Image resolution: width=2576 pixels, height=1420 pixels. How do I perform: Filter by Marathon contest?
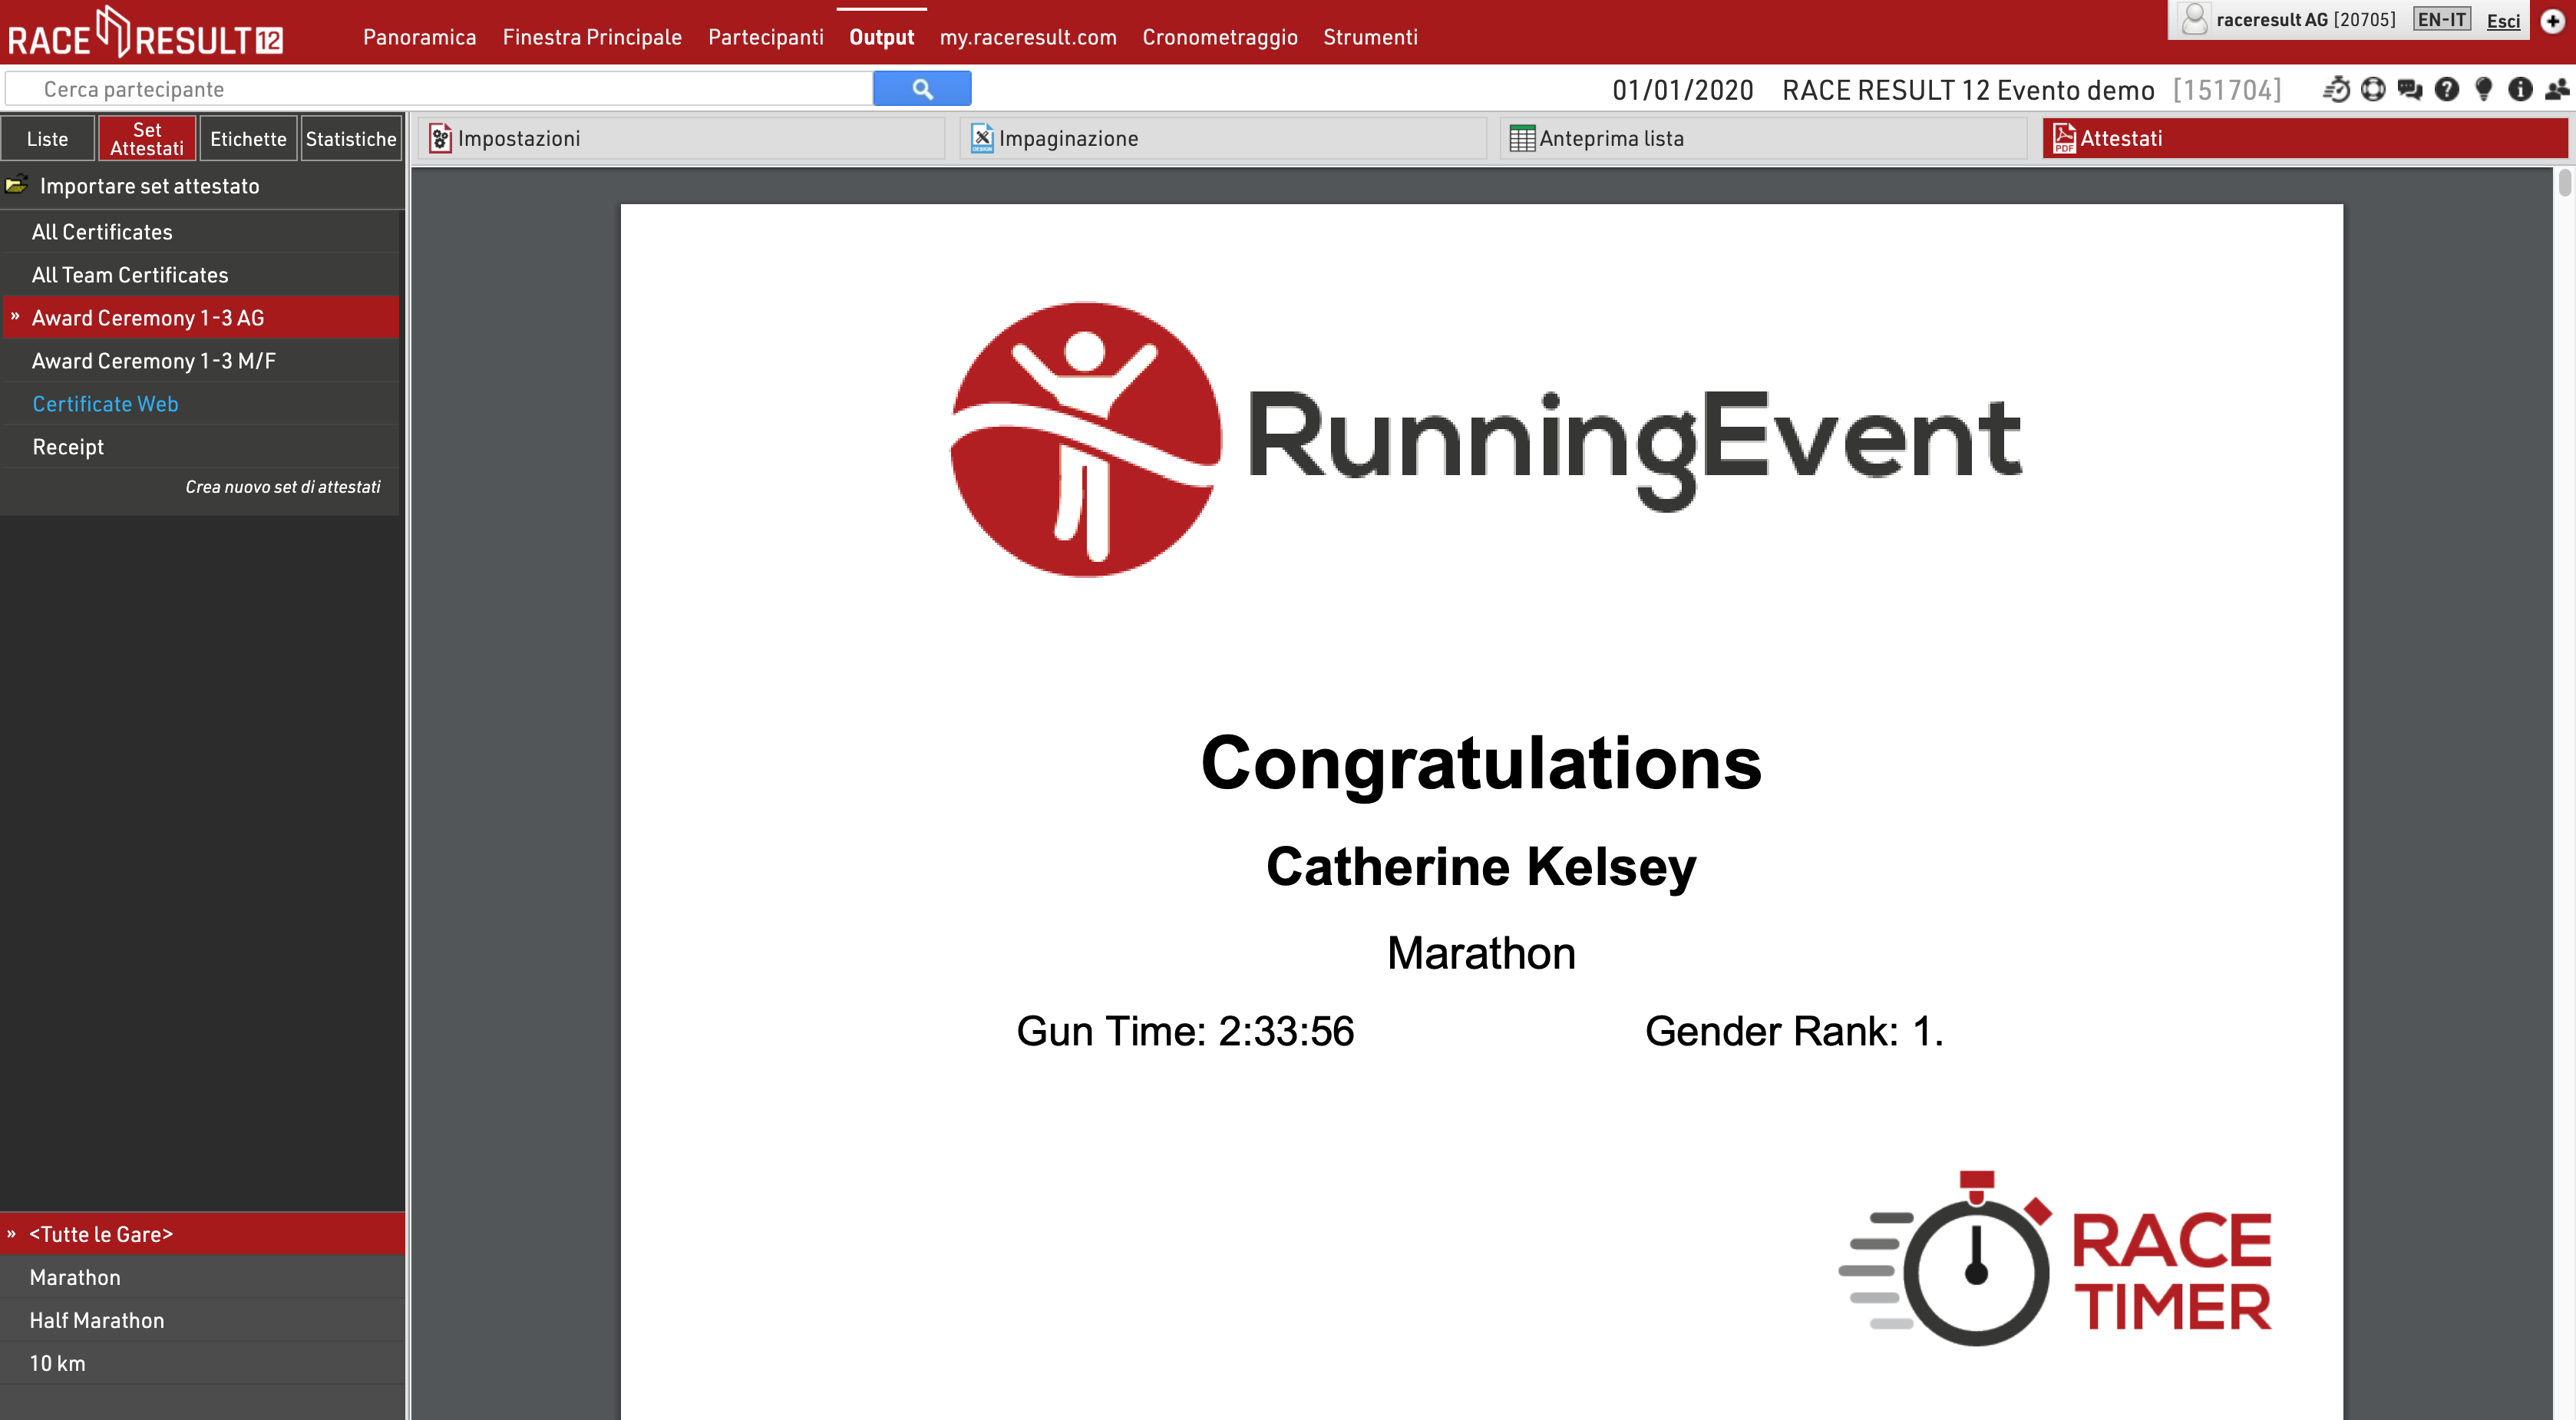(x=202, y=1277)
